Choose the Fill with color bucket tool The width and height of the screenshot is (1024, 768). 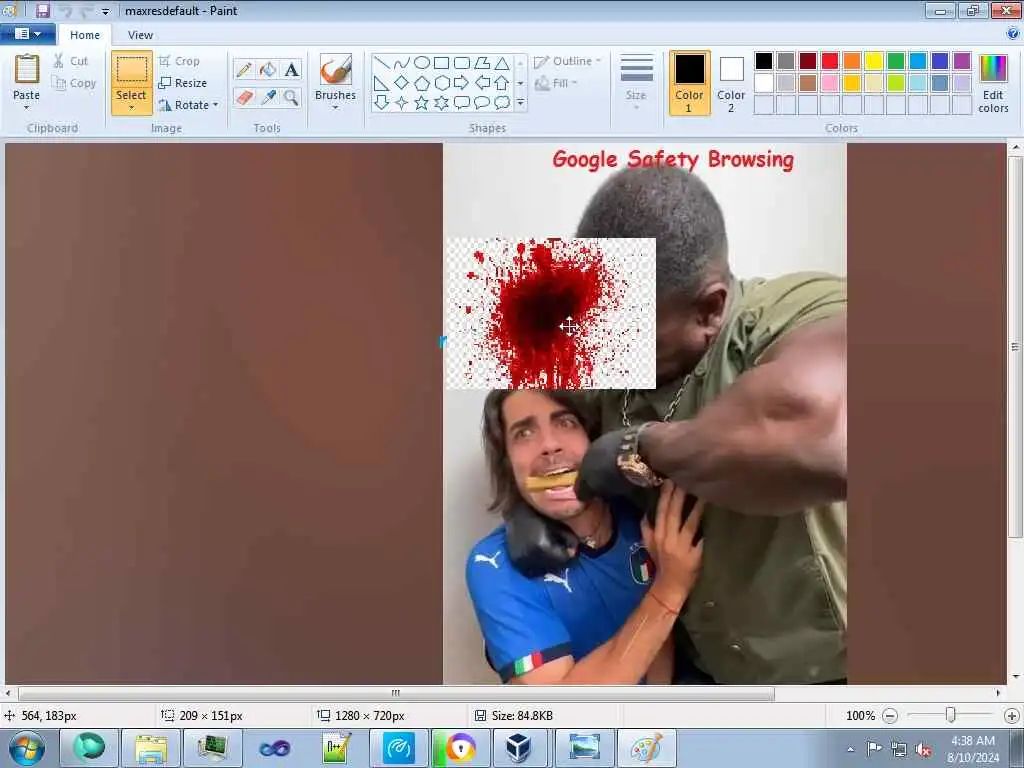pos(268,69)
